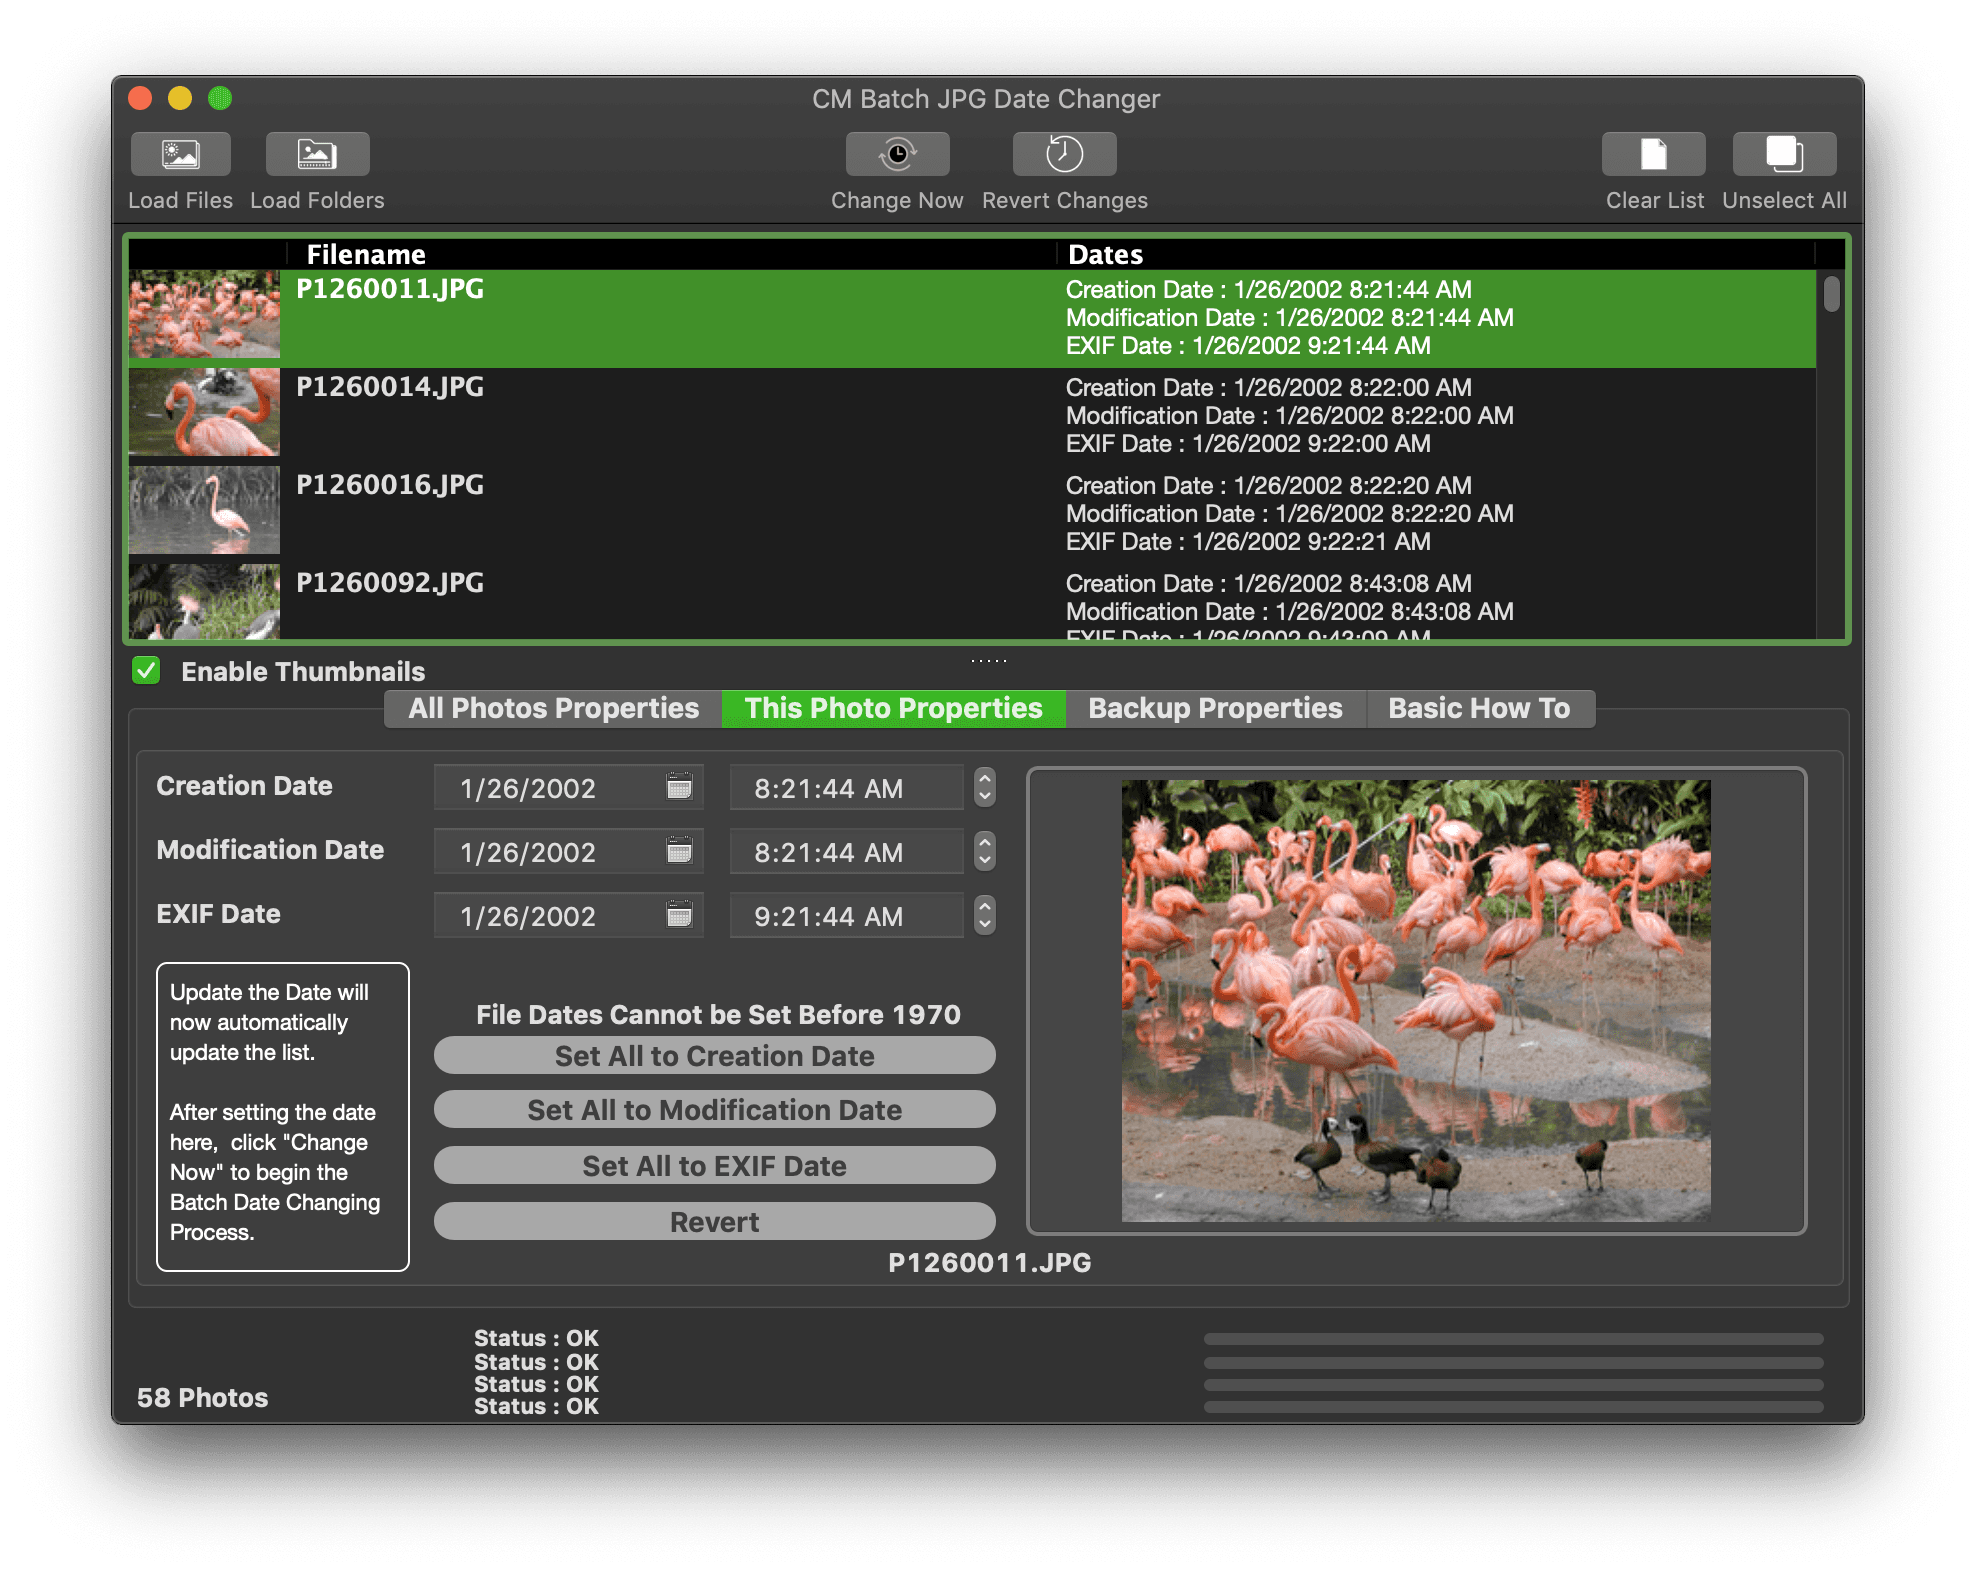The width and height of the screenshot is (1976, 1572).
Task: Click Set All to Modification Date button
Action: (714, 1110)
